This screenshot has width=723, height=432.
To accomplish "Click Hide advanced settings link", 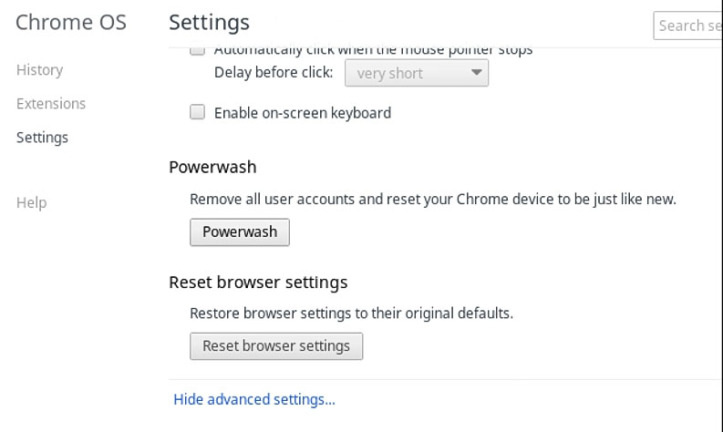I will coord(254,399).
